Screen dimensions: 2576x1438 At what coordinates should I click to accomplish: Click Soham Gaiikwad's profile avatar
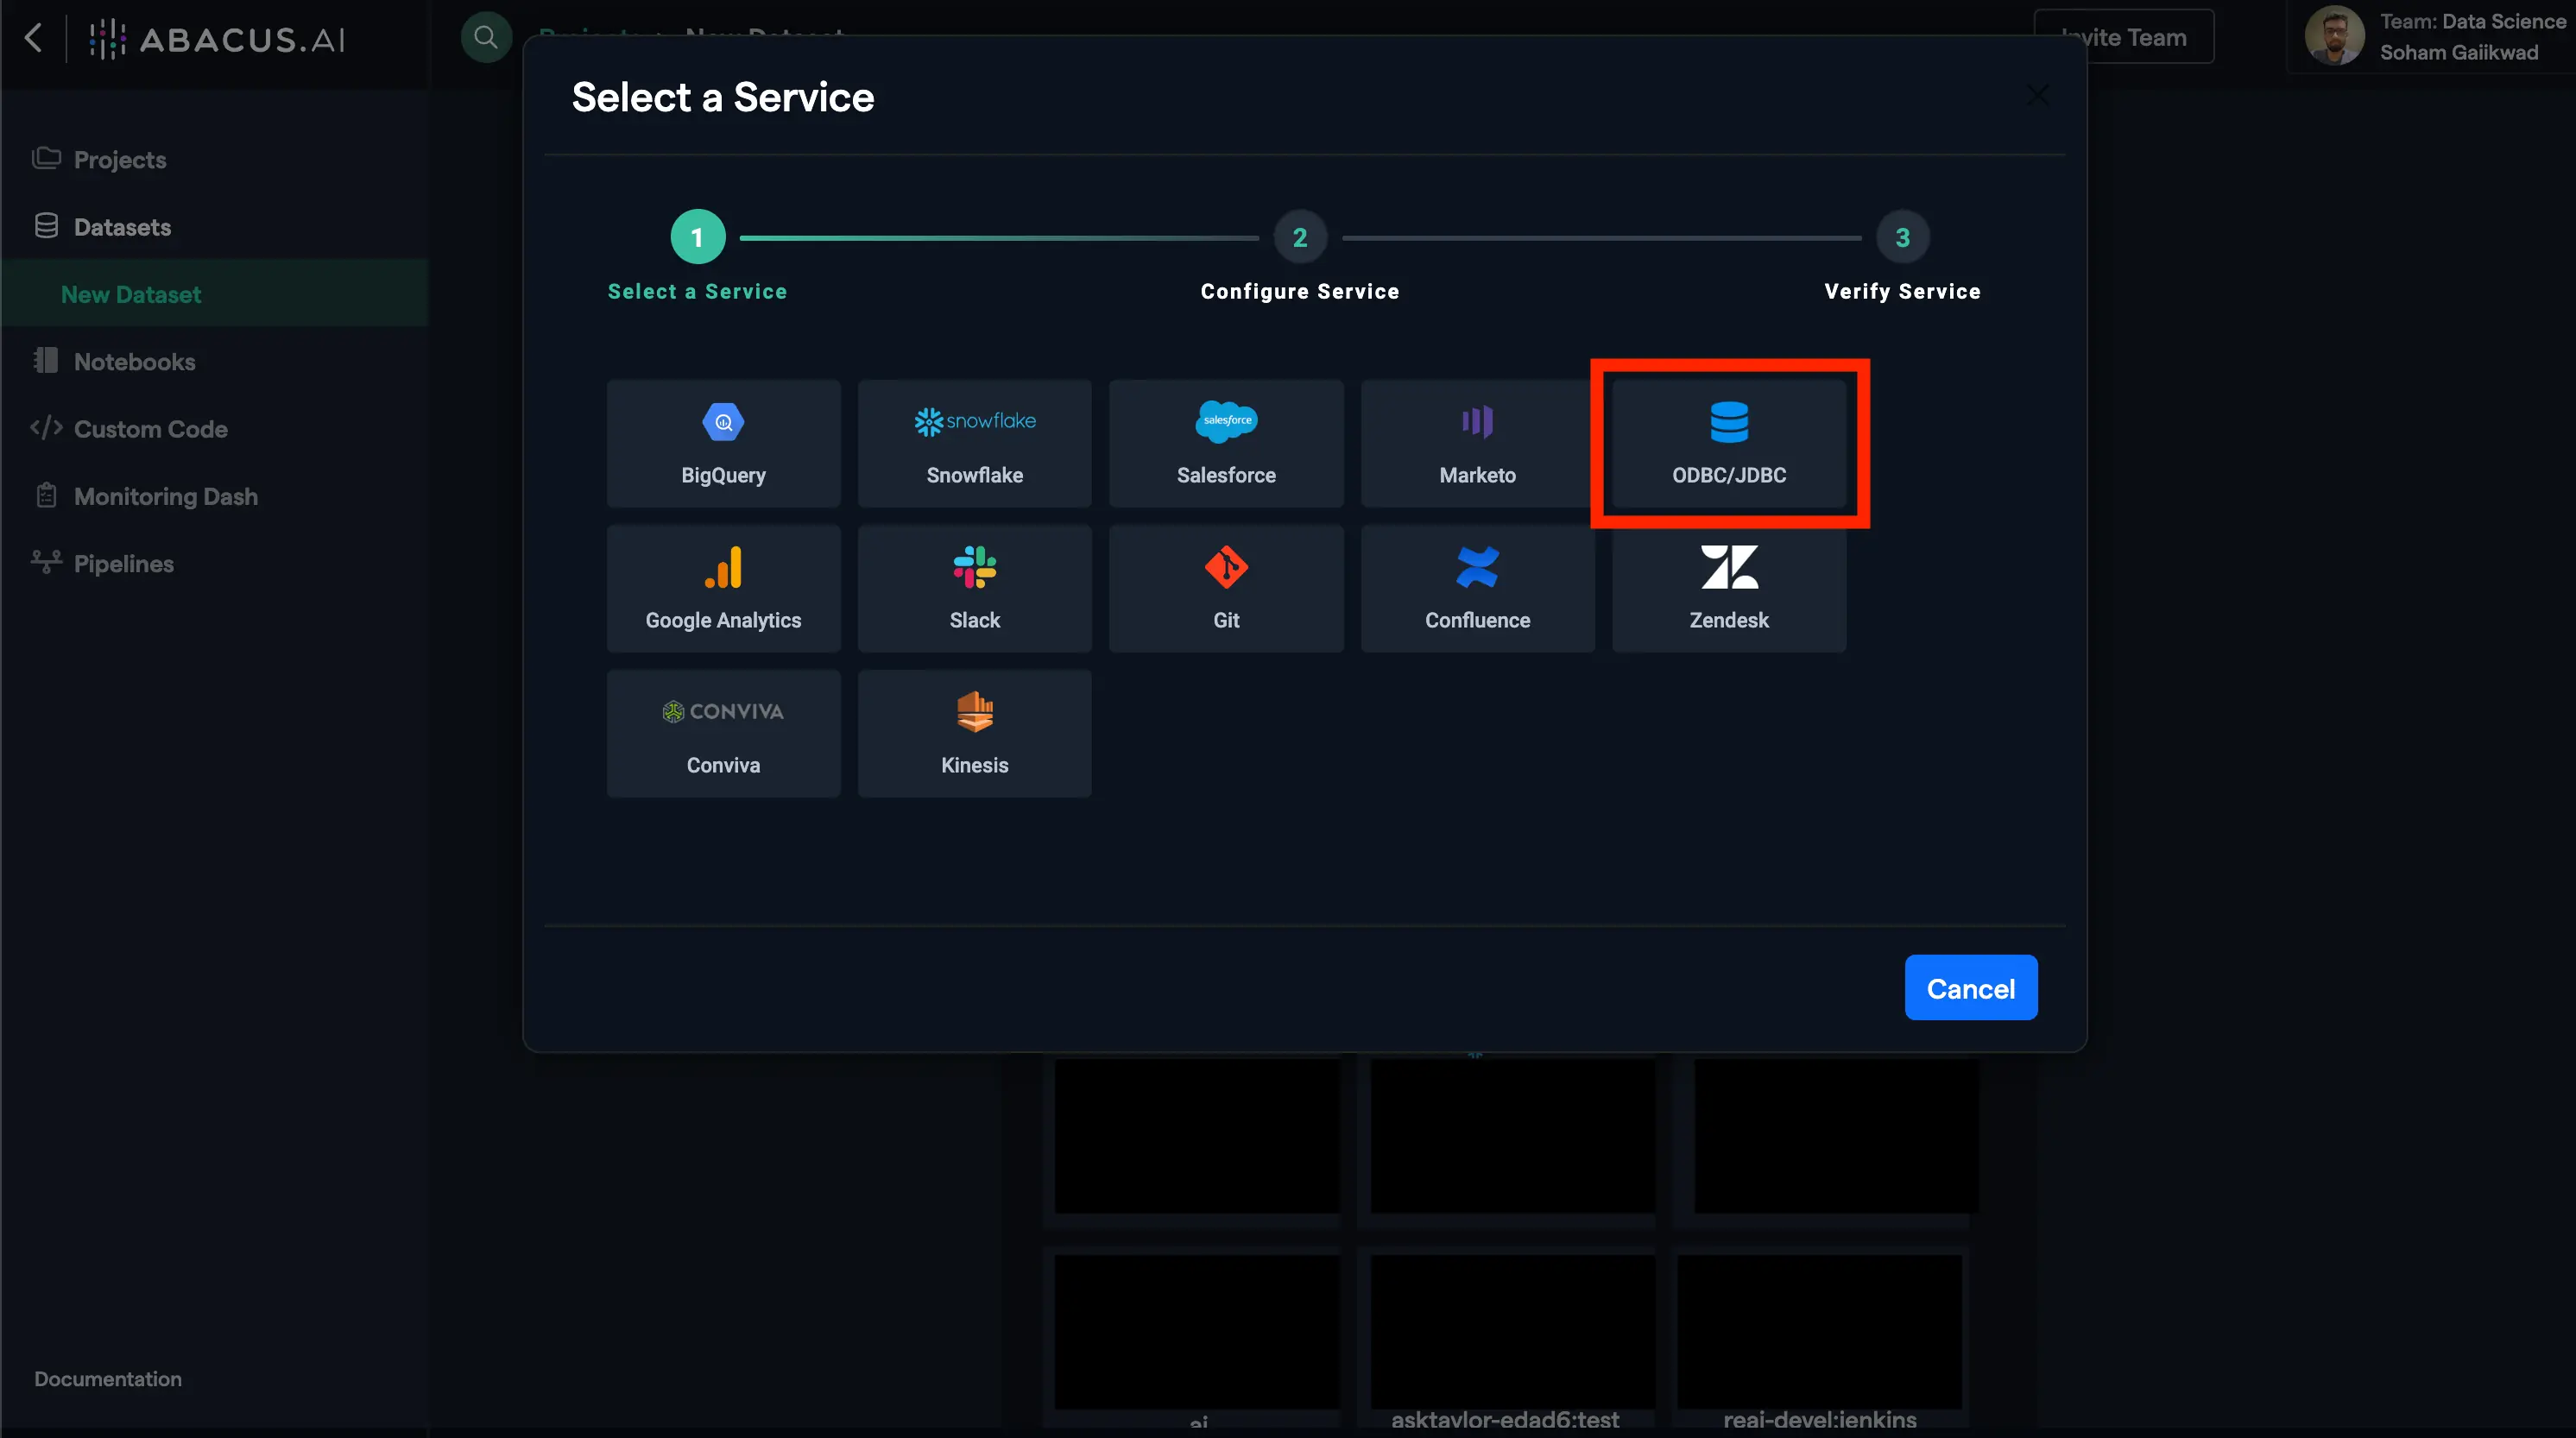pyautogui.click(x=2335, y=35)
